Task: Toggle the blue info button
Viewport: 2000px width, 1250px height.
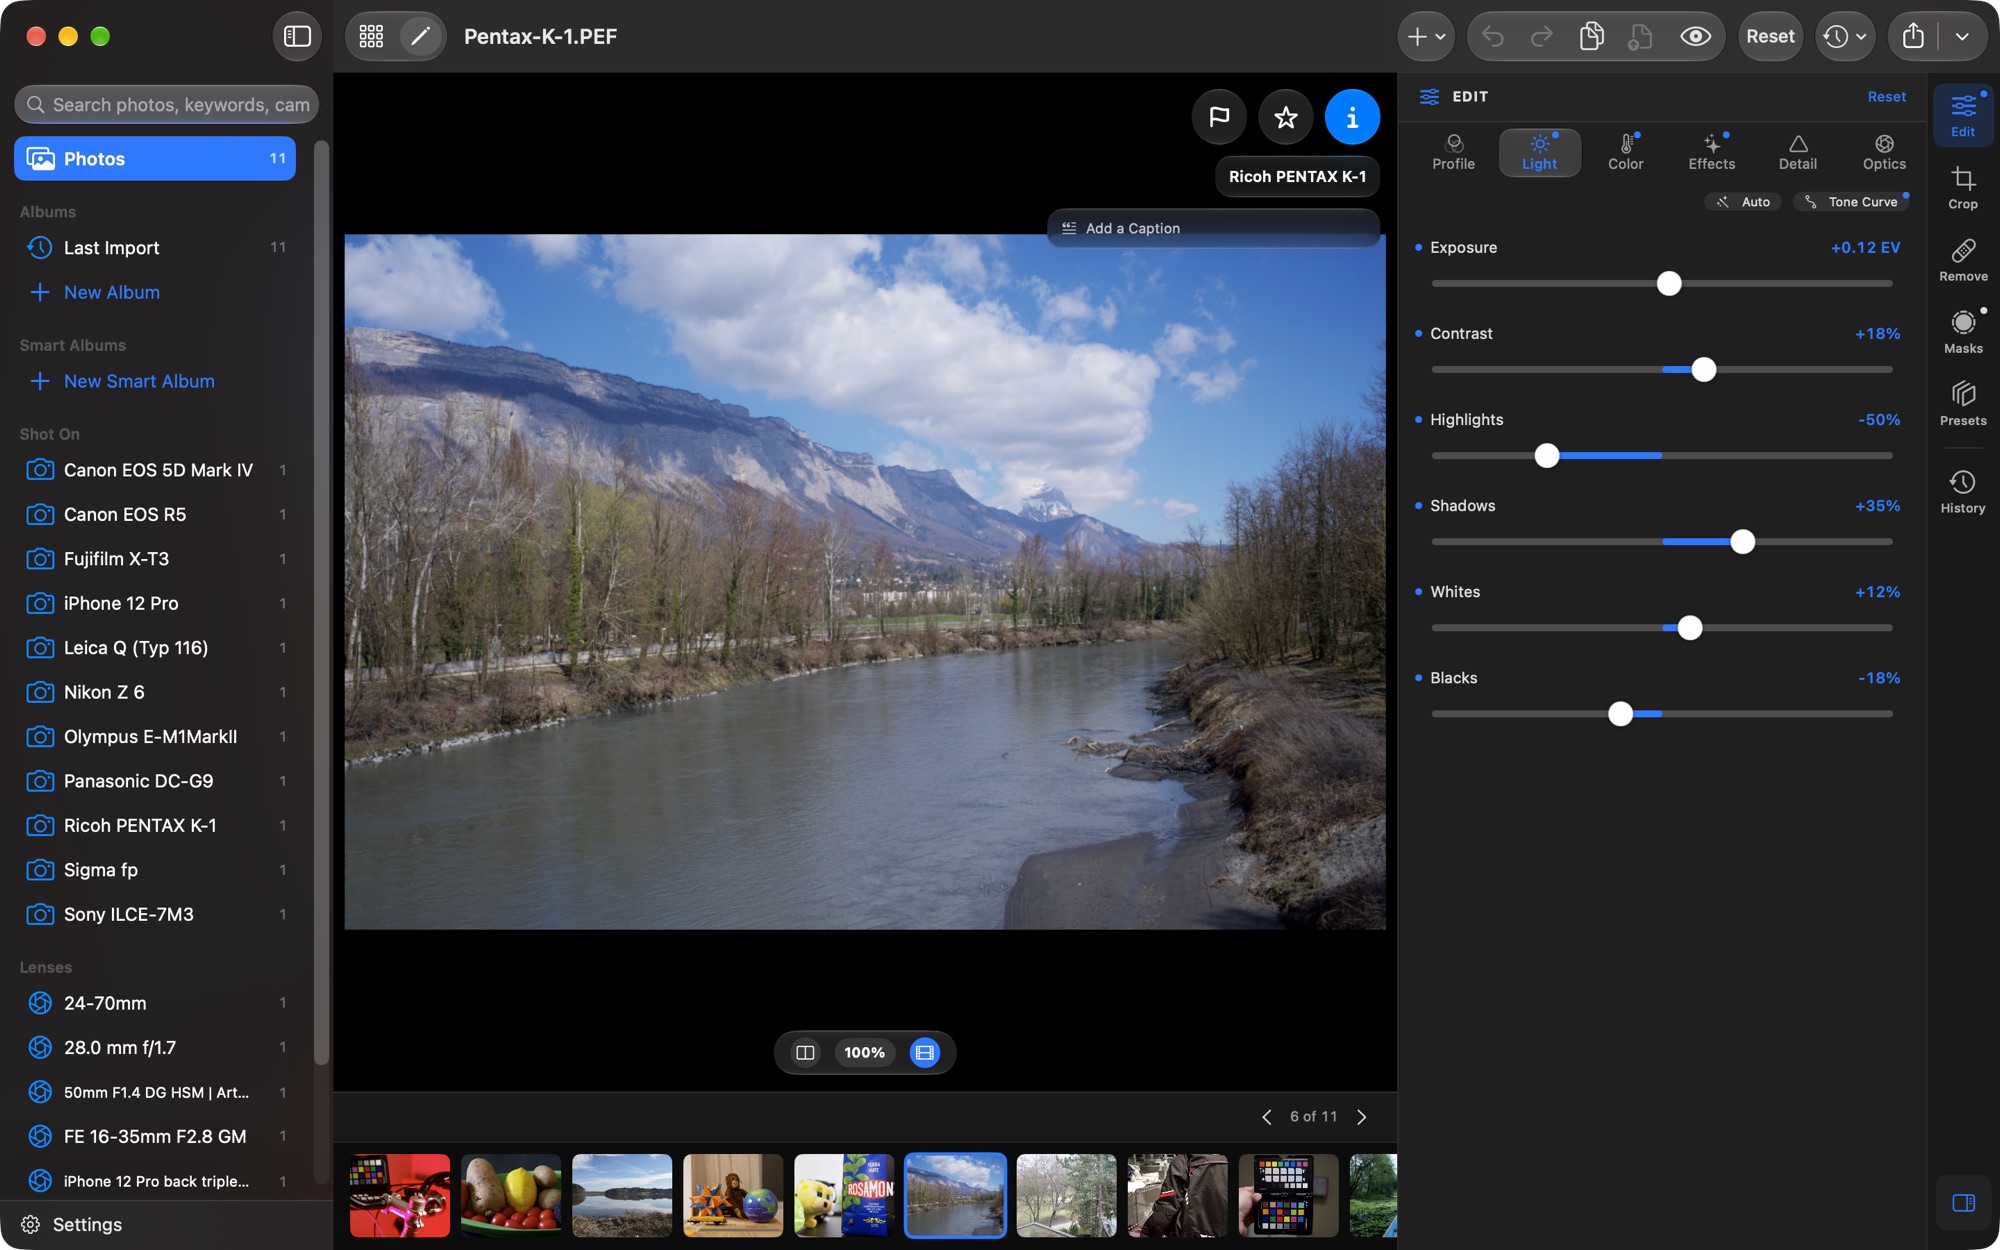Action: tap(1352, 117)
